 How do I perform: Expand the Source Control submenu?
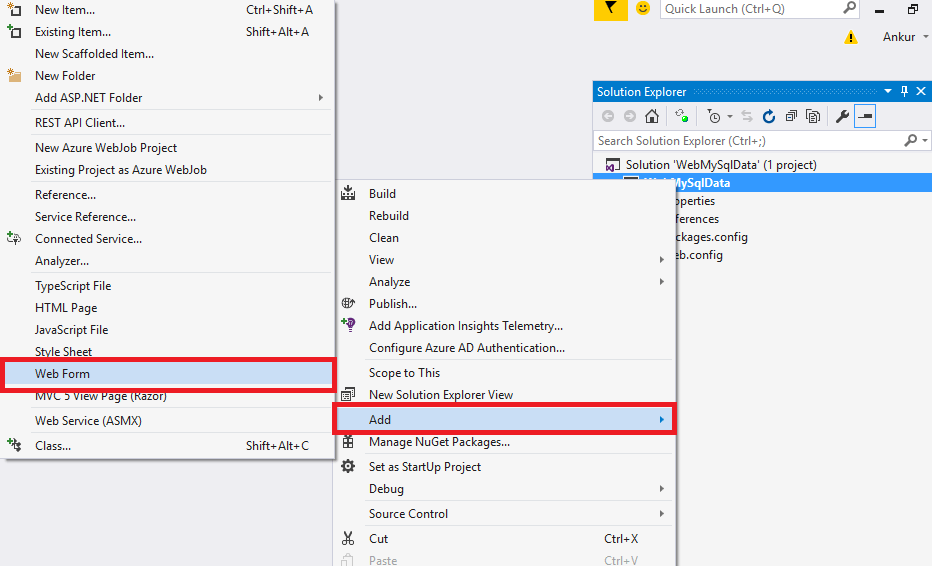point(662,514)
